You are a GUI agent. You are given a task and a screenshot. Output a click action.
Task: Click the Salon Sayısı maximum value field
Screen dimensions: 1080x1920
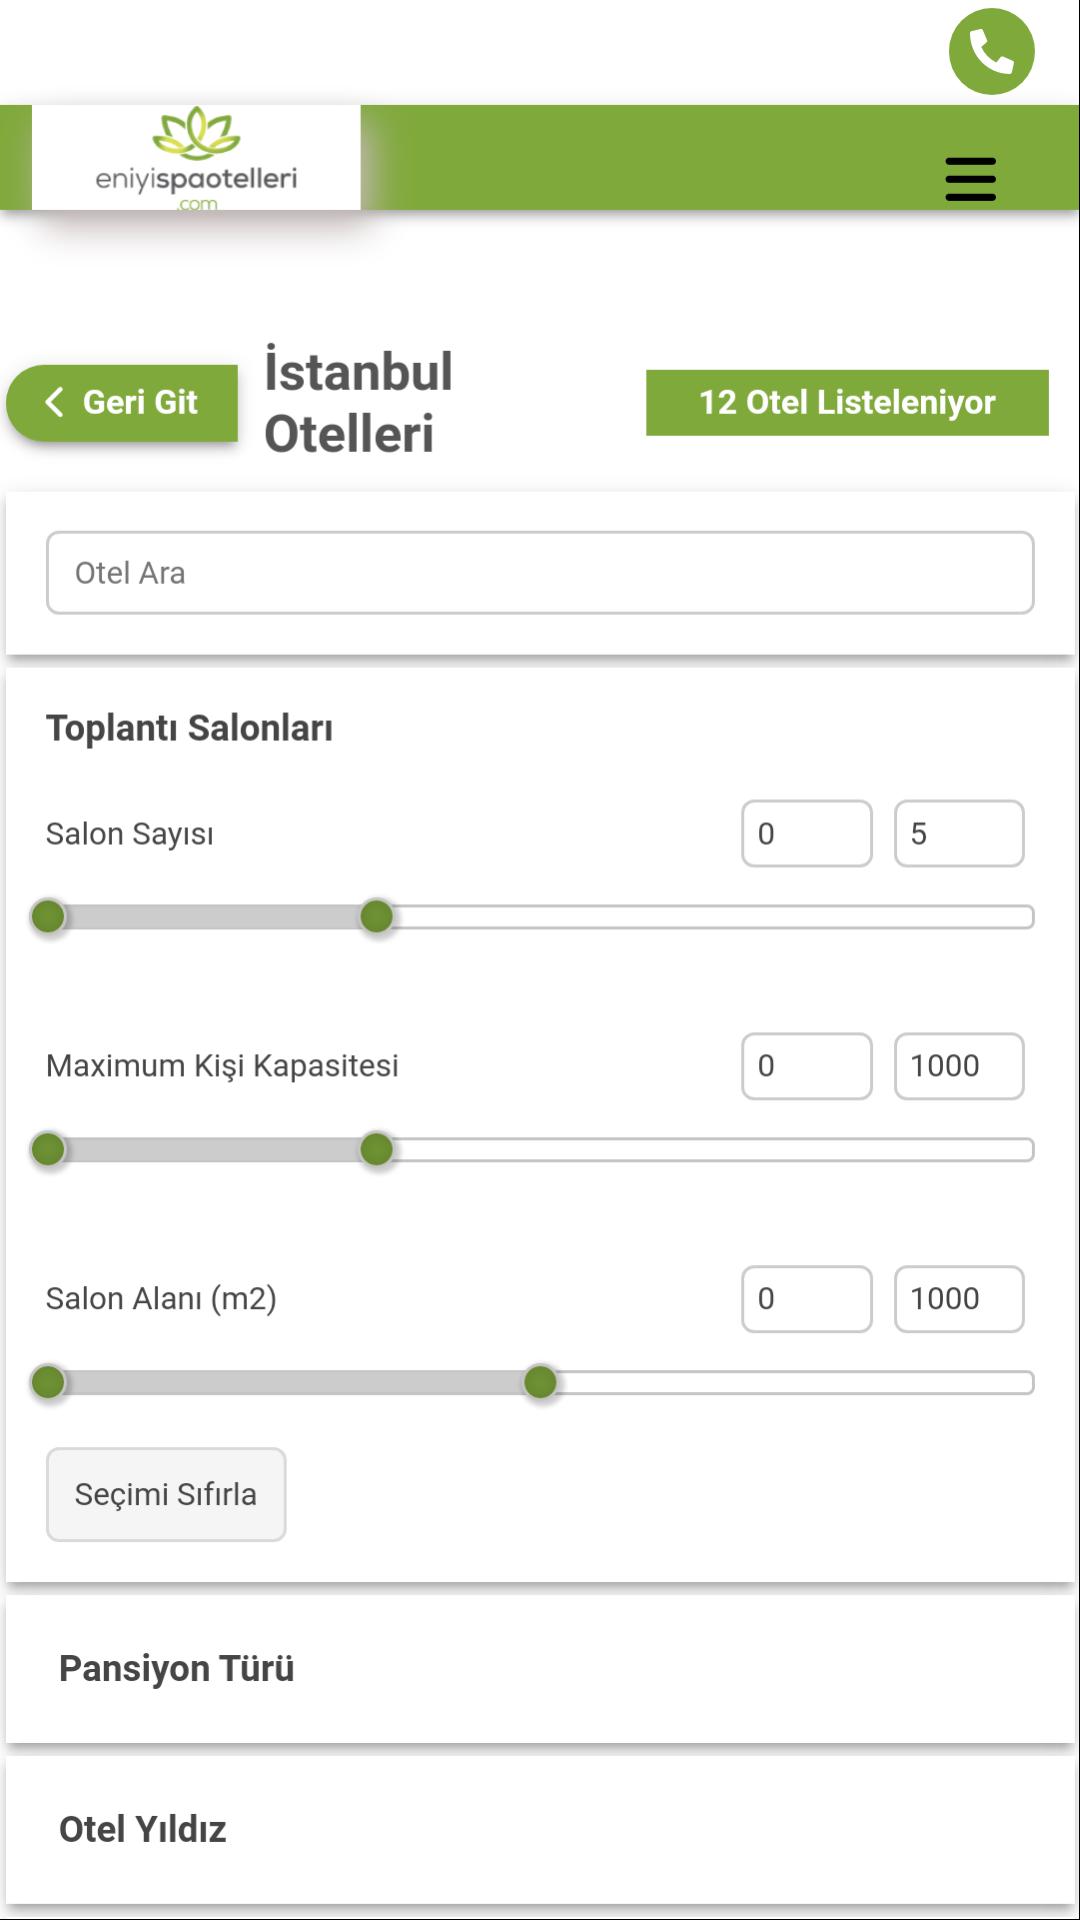click(x=959, y=833)
